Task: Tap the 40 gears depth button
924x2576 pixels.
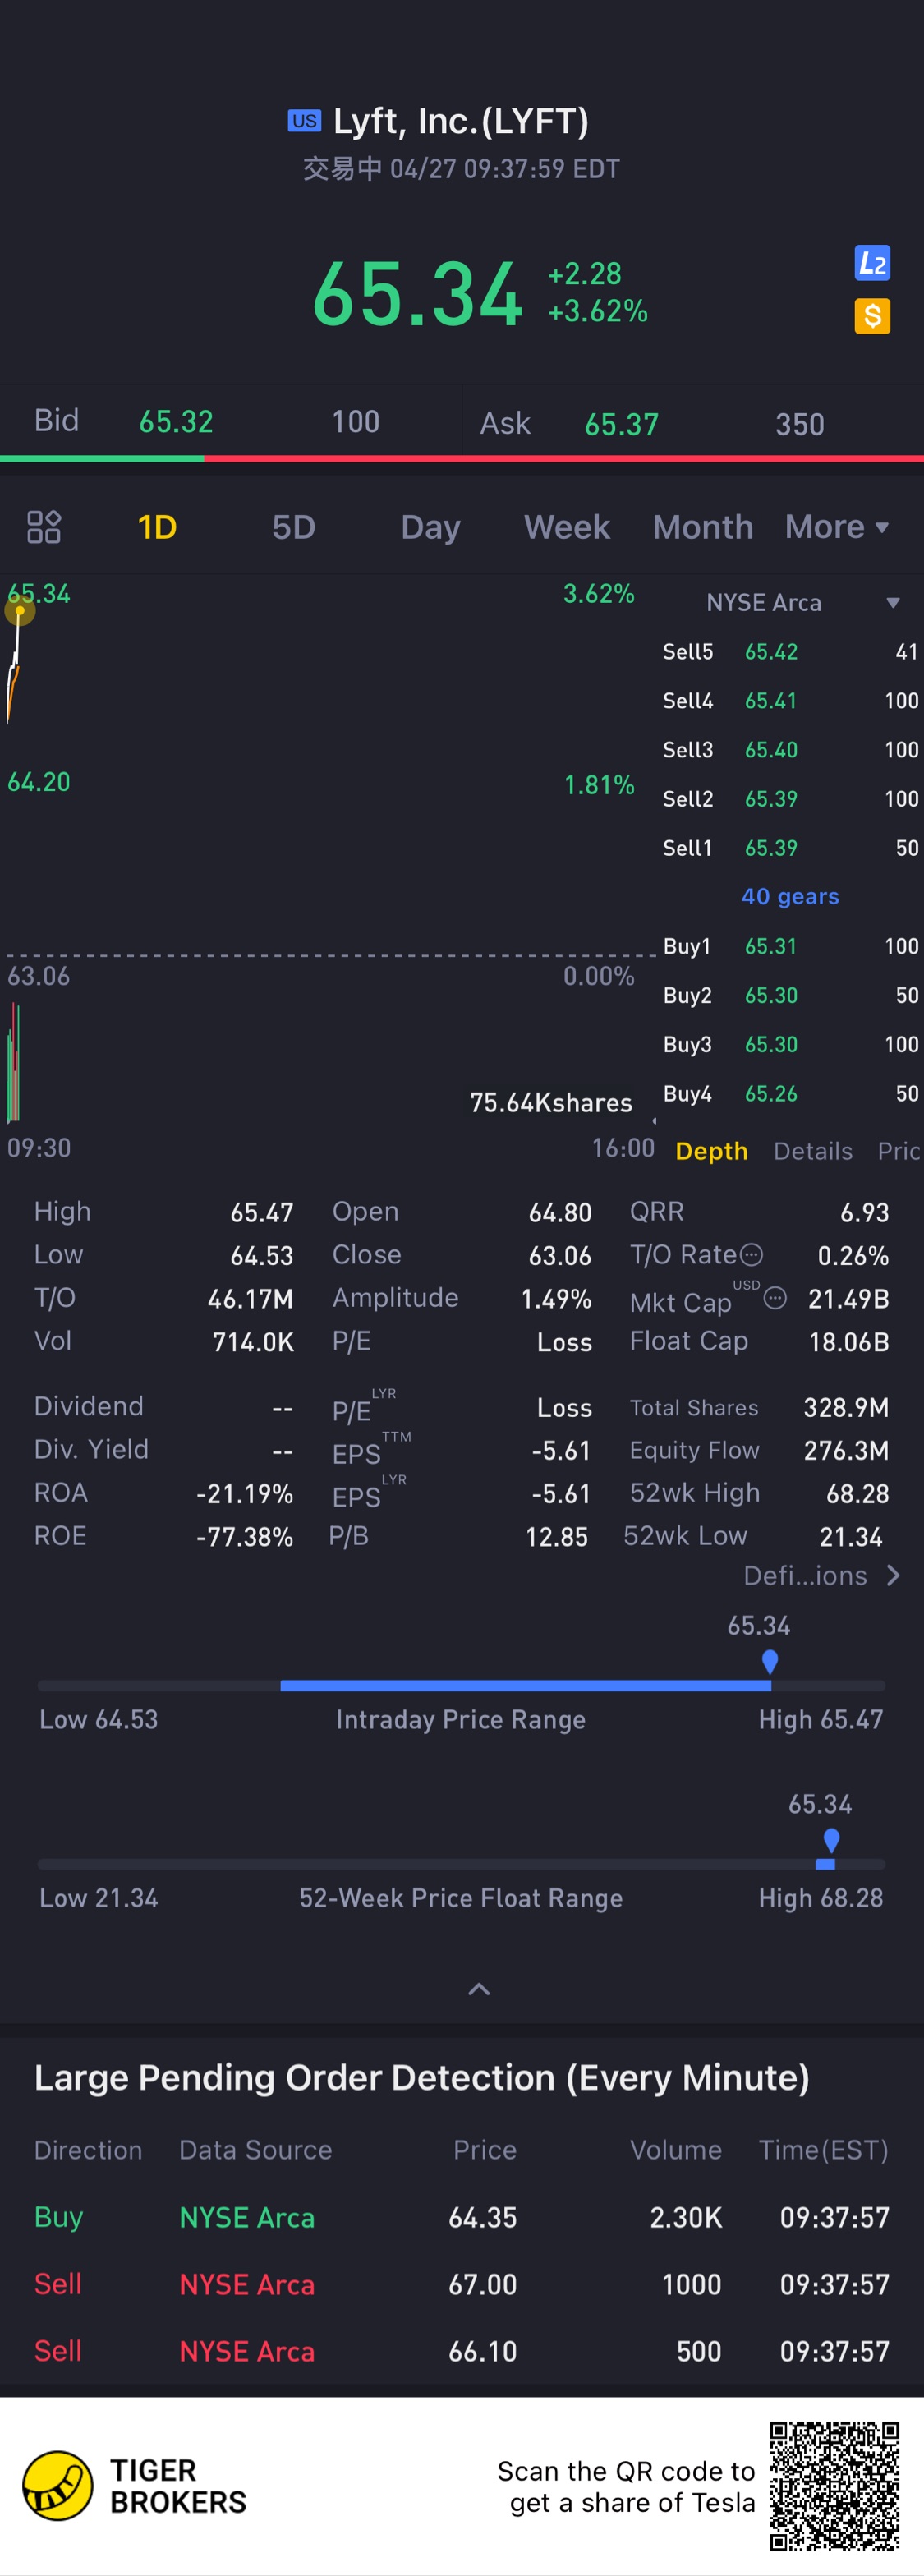Action: 789,897
